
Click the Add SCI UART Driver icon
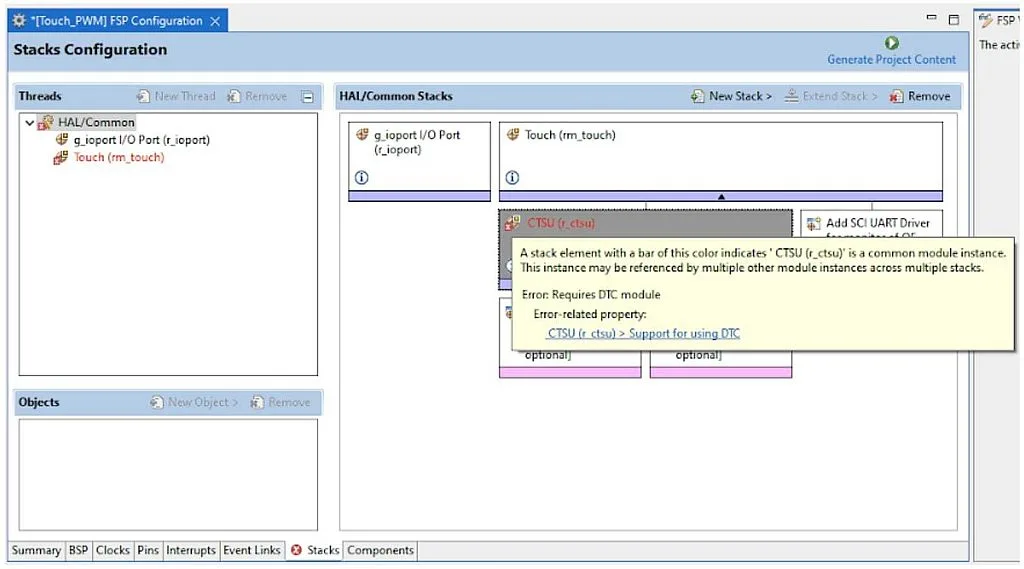[812, 224]
